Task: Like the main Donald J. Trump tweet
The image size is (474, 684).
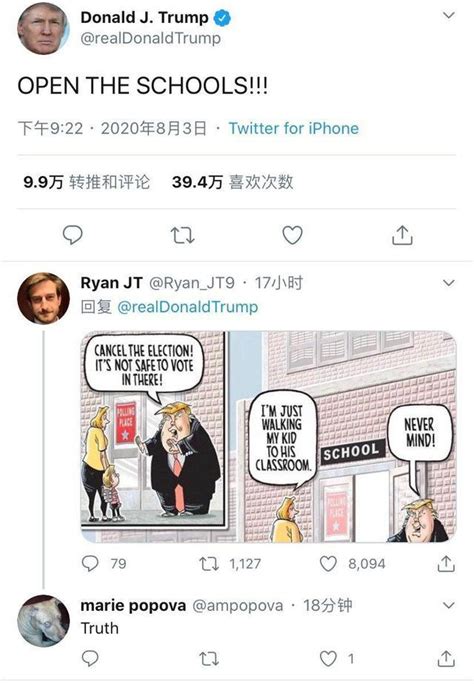Action: pos(292,235)
